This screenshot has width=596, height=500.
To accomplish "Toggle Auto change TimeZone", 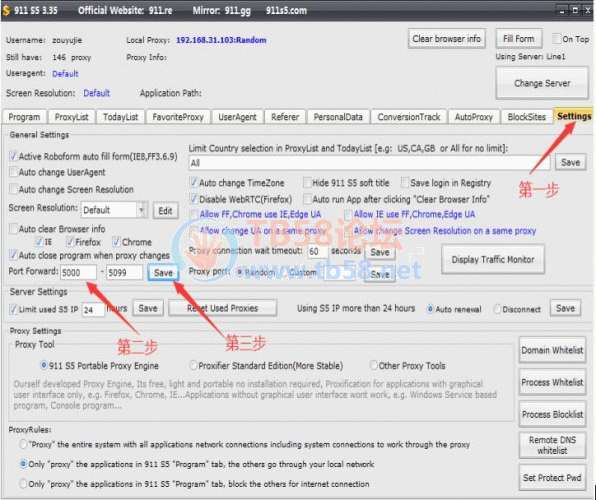I will point(194,183).
